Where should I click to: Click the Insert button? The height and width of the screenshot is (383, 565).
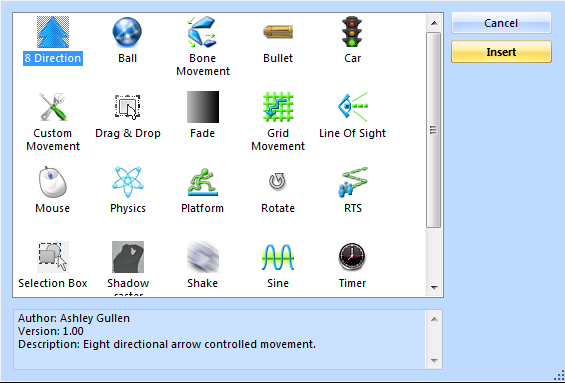[501, 52]
